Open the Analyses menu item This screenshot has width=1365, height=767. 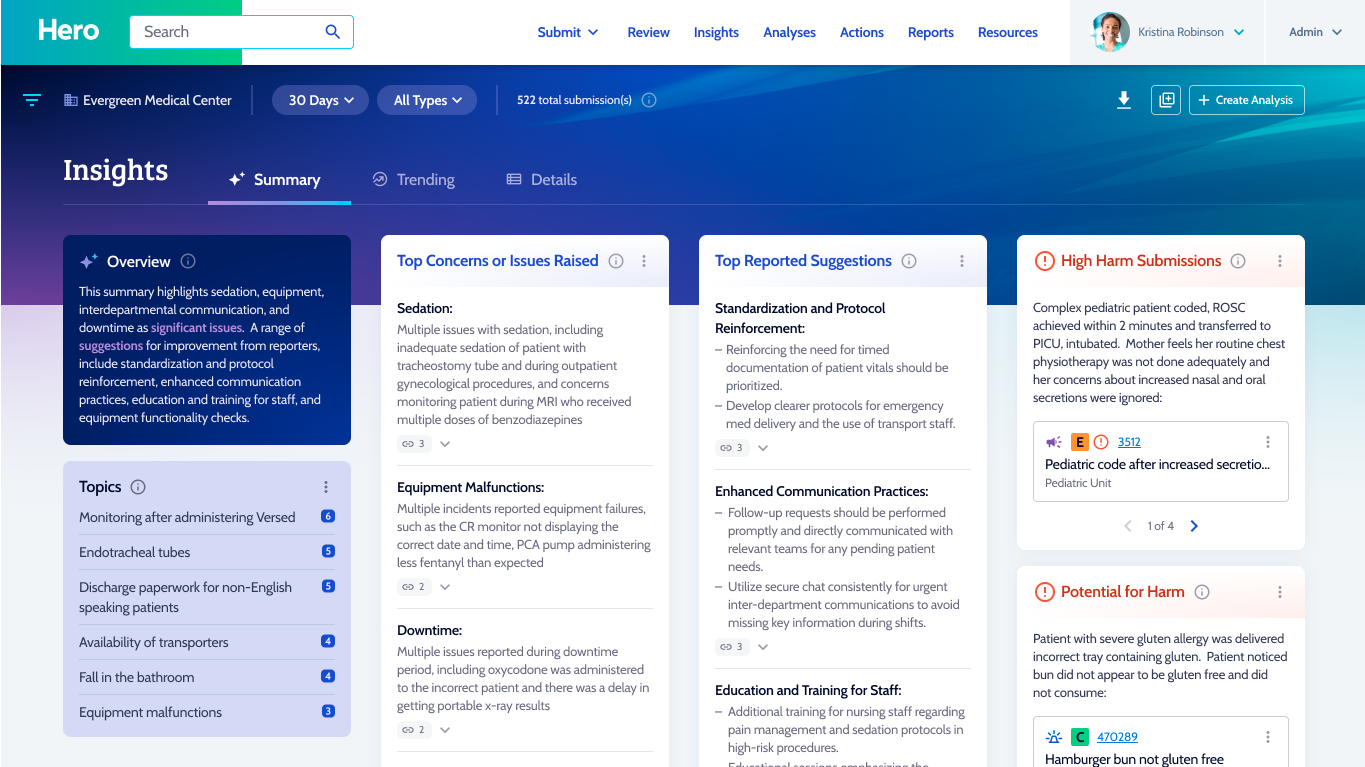pos(789,32)
